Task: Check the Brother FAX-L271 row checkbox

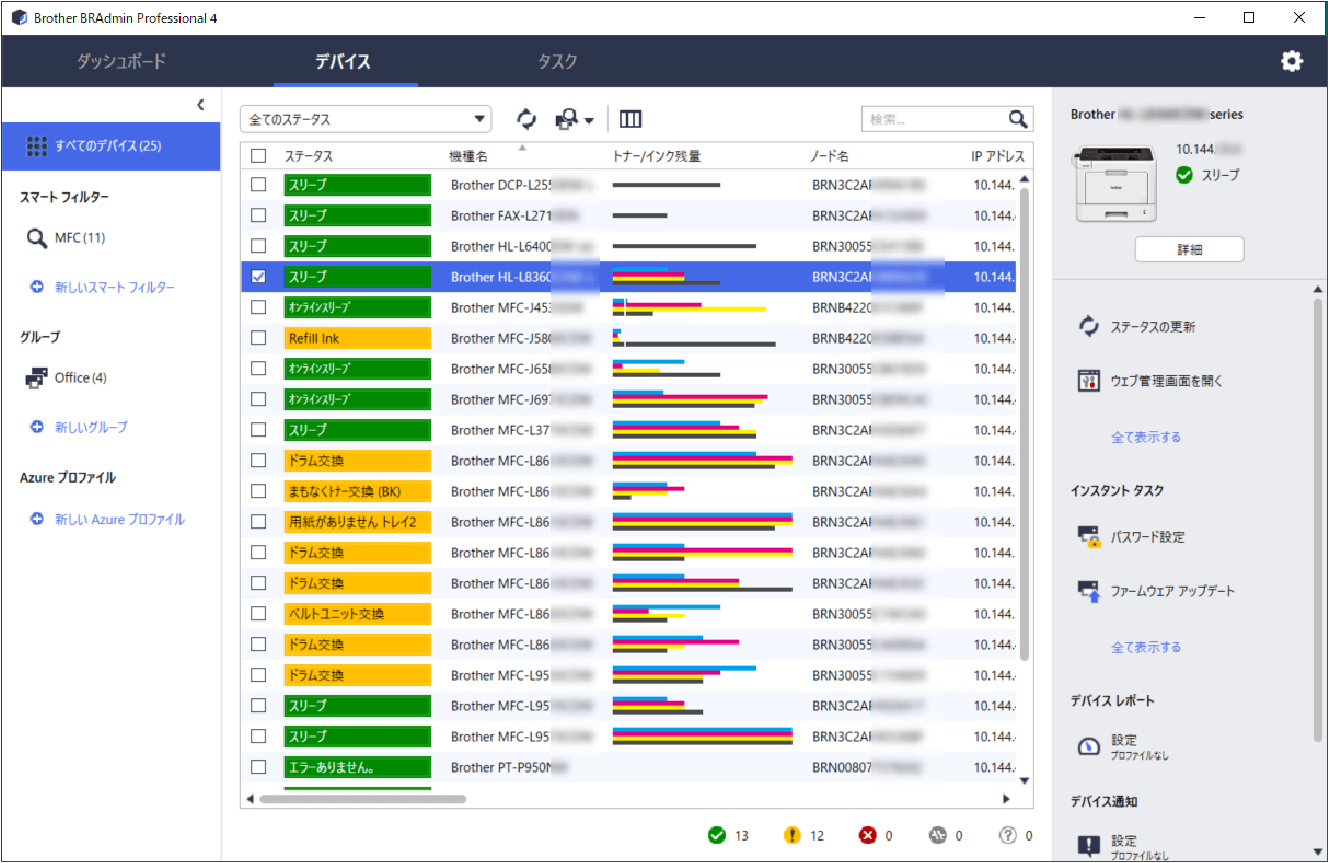Action: (x=259, y=215)
